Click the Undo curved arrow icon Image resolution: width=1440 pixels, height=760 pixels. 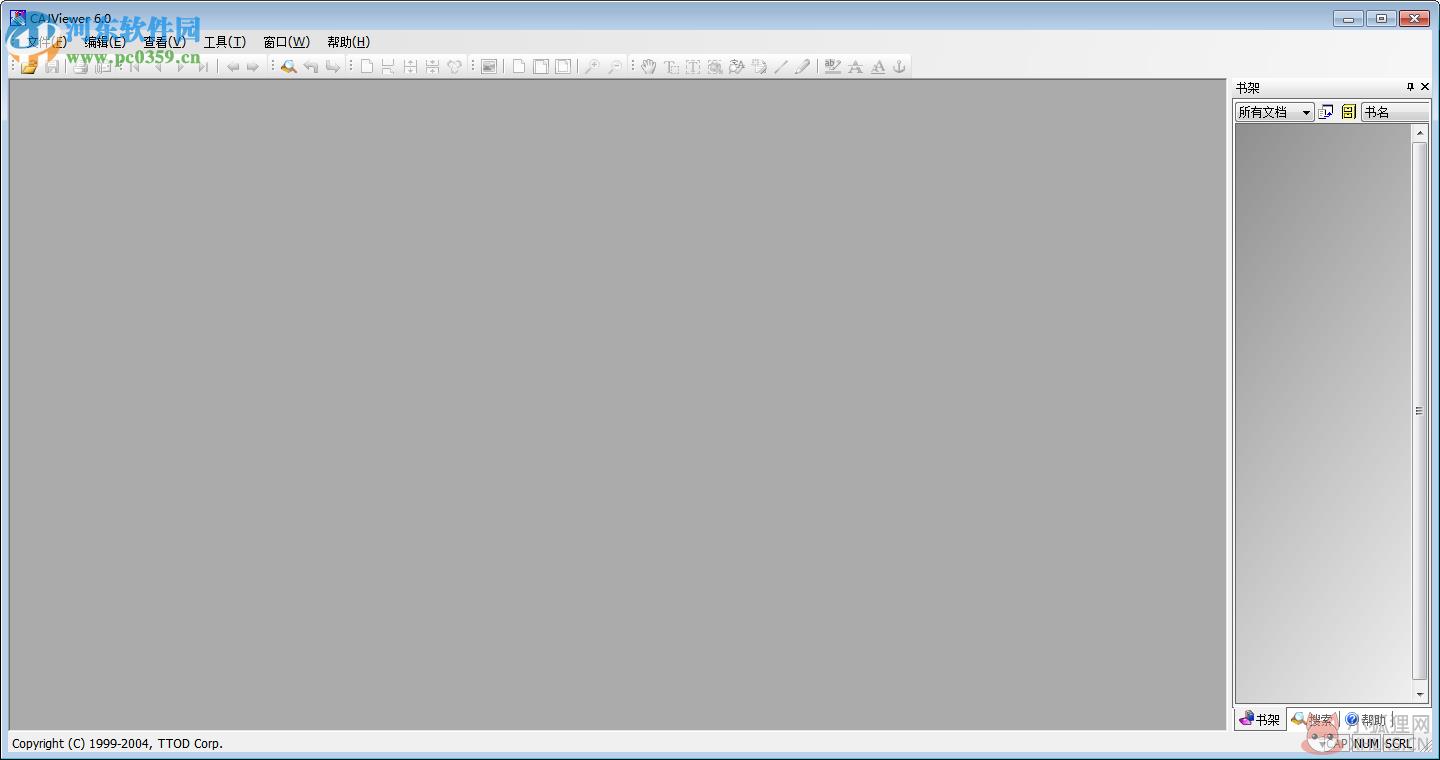(311, 66)
